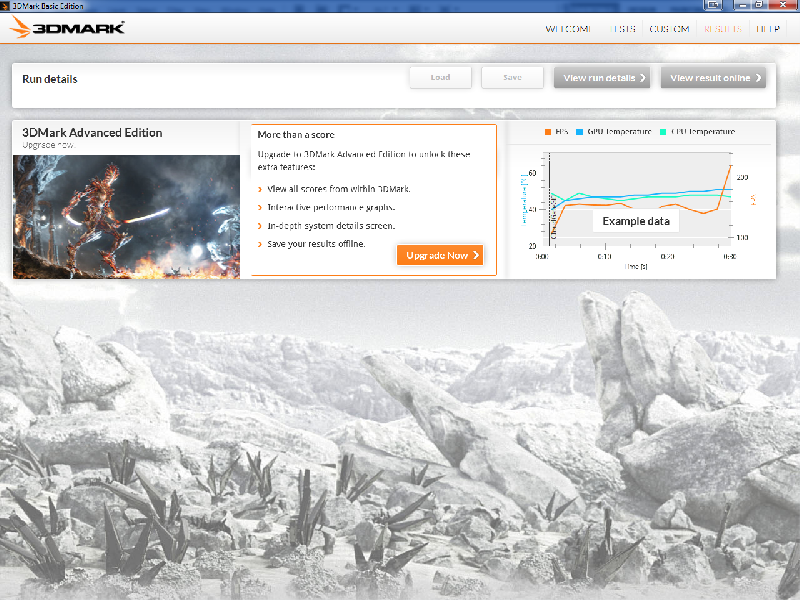Click the Fire Strike promotional artwork thumbnail

(126, 217)
